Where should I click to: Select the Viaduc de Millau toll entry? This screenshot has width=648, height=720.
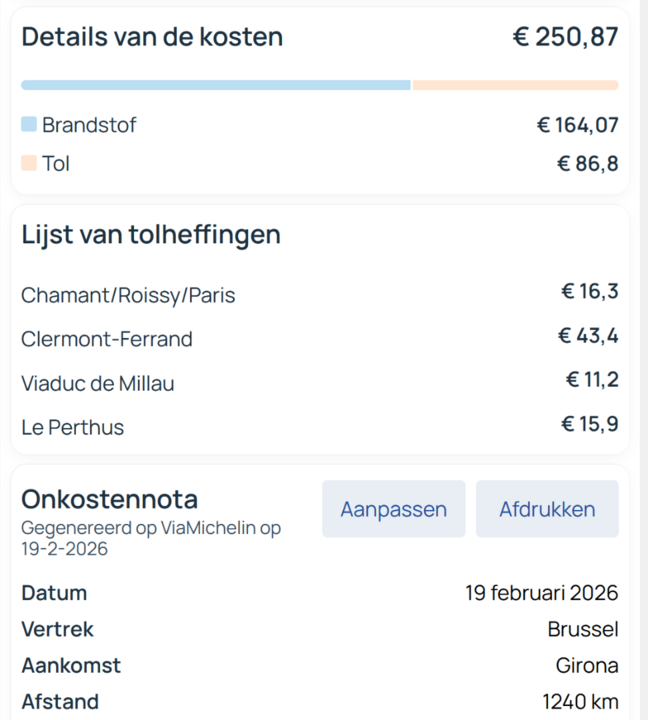click(x=97, y=383)
